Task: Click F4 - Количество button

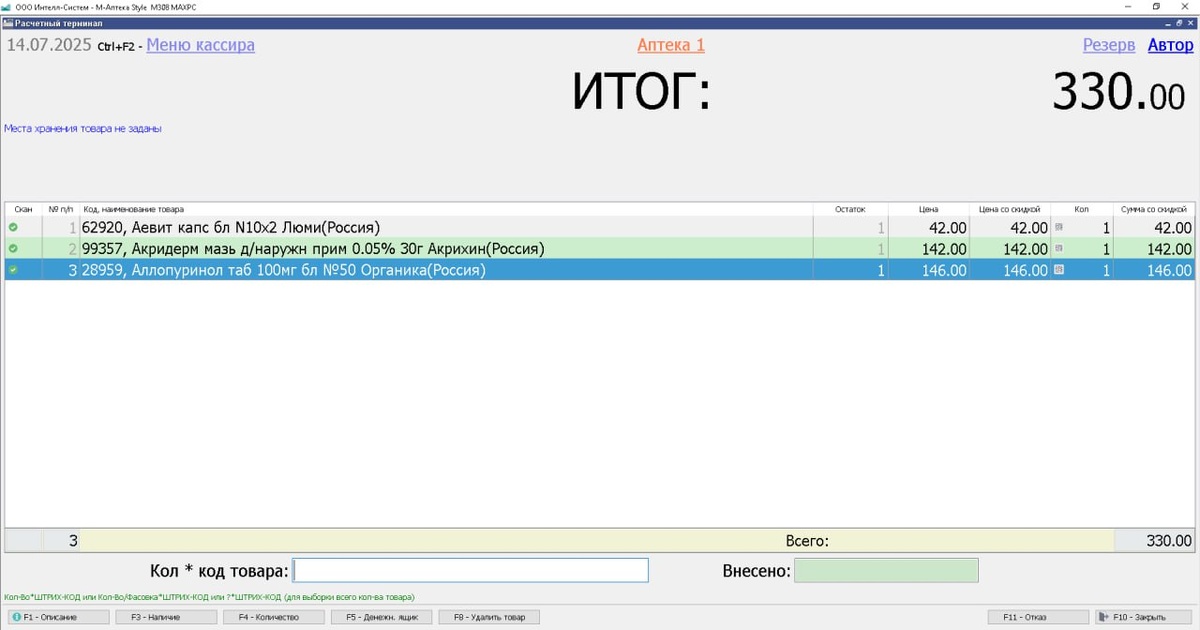Action: coord(273,617)
